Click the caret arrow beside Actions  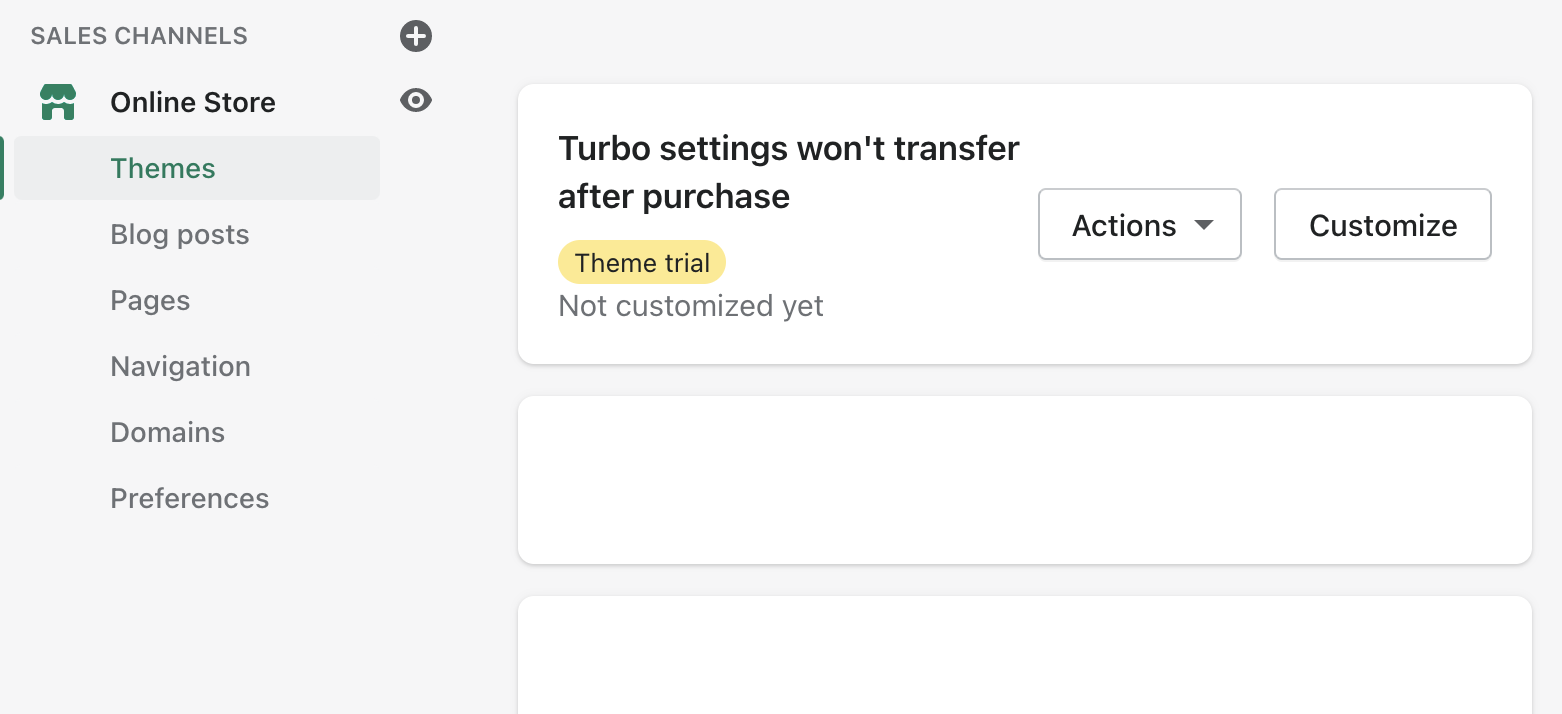(x=1204, y=225)
